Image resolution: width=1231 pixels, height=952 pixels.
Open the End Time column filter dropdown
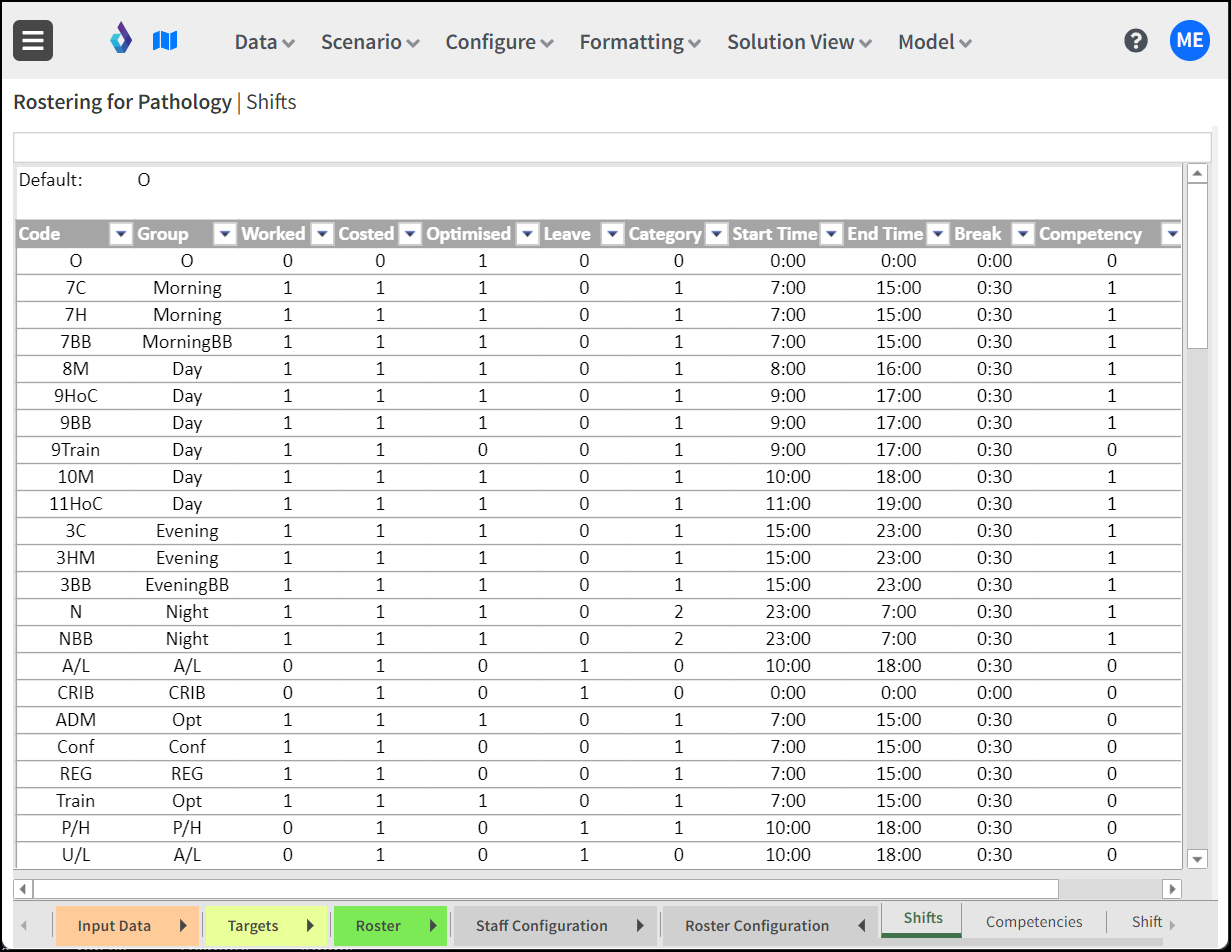pyautogui.click(x=938, y=234)
